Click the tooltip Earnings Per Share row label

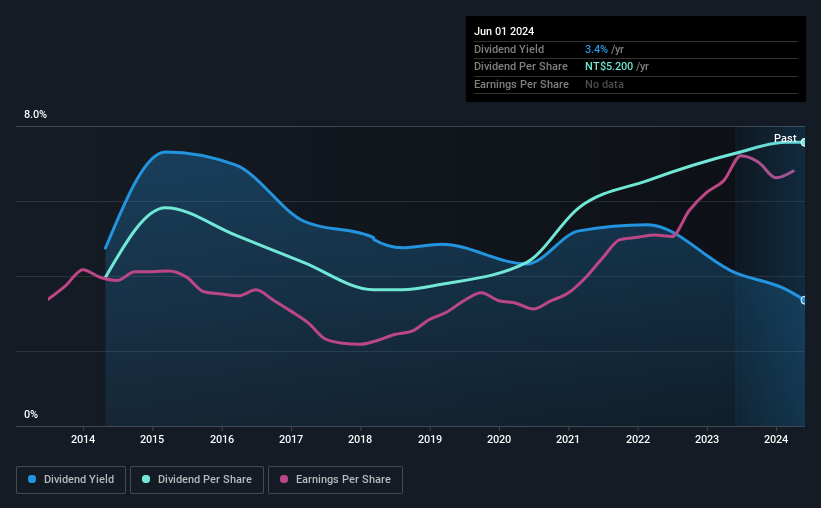pos(521,84)
